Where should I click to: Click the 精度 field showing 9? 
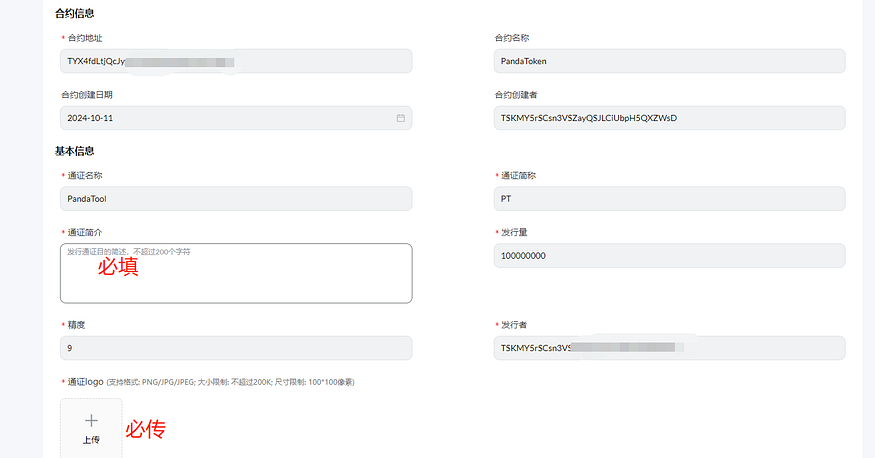pyautogui.click(x=236, y=348)
